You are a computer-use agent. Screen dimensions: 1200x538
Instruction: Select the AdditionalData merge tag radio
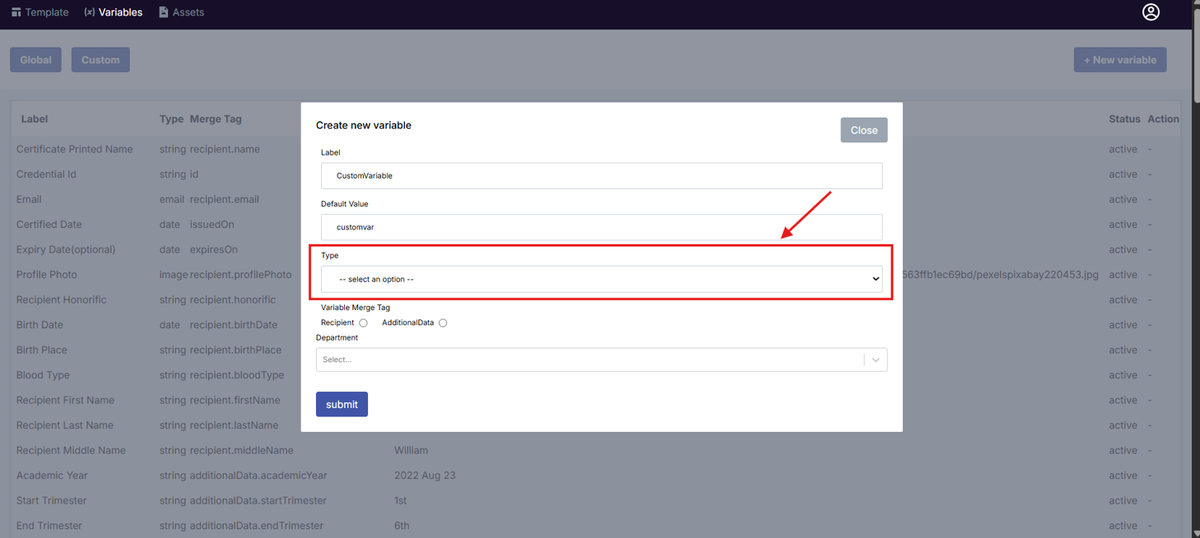click(x=442, y=323)
